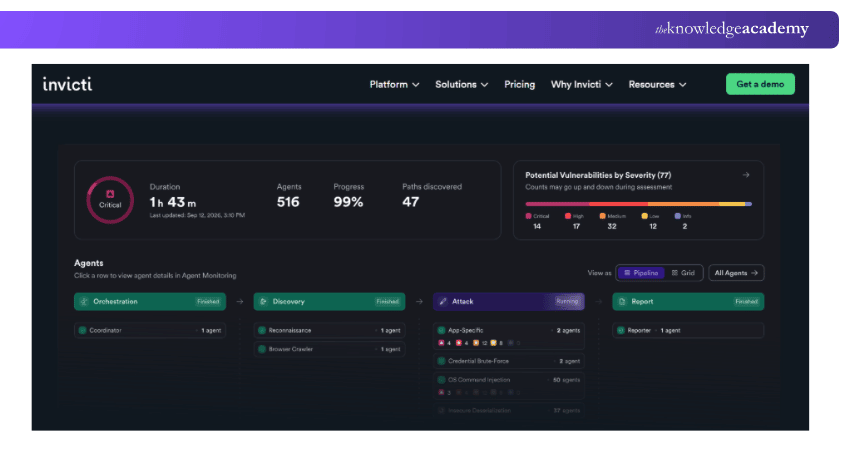Select the Low severity legend swatch
This screenshot has width=850, height=450.
645,216
